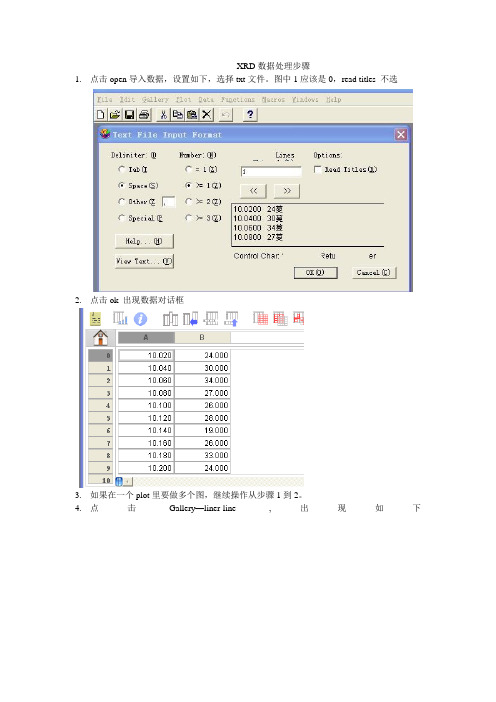Click preview line '10.0200 24'
Image resolution: width=496 pixels, height=702 pixels.
(258, 209)
